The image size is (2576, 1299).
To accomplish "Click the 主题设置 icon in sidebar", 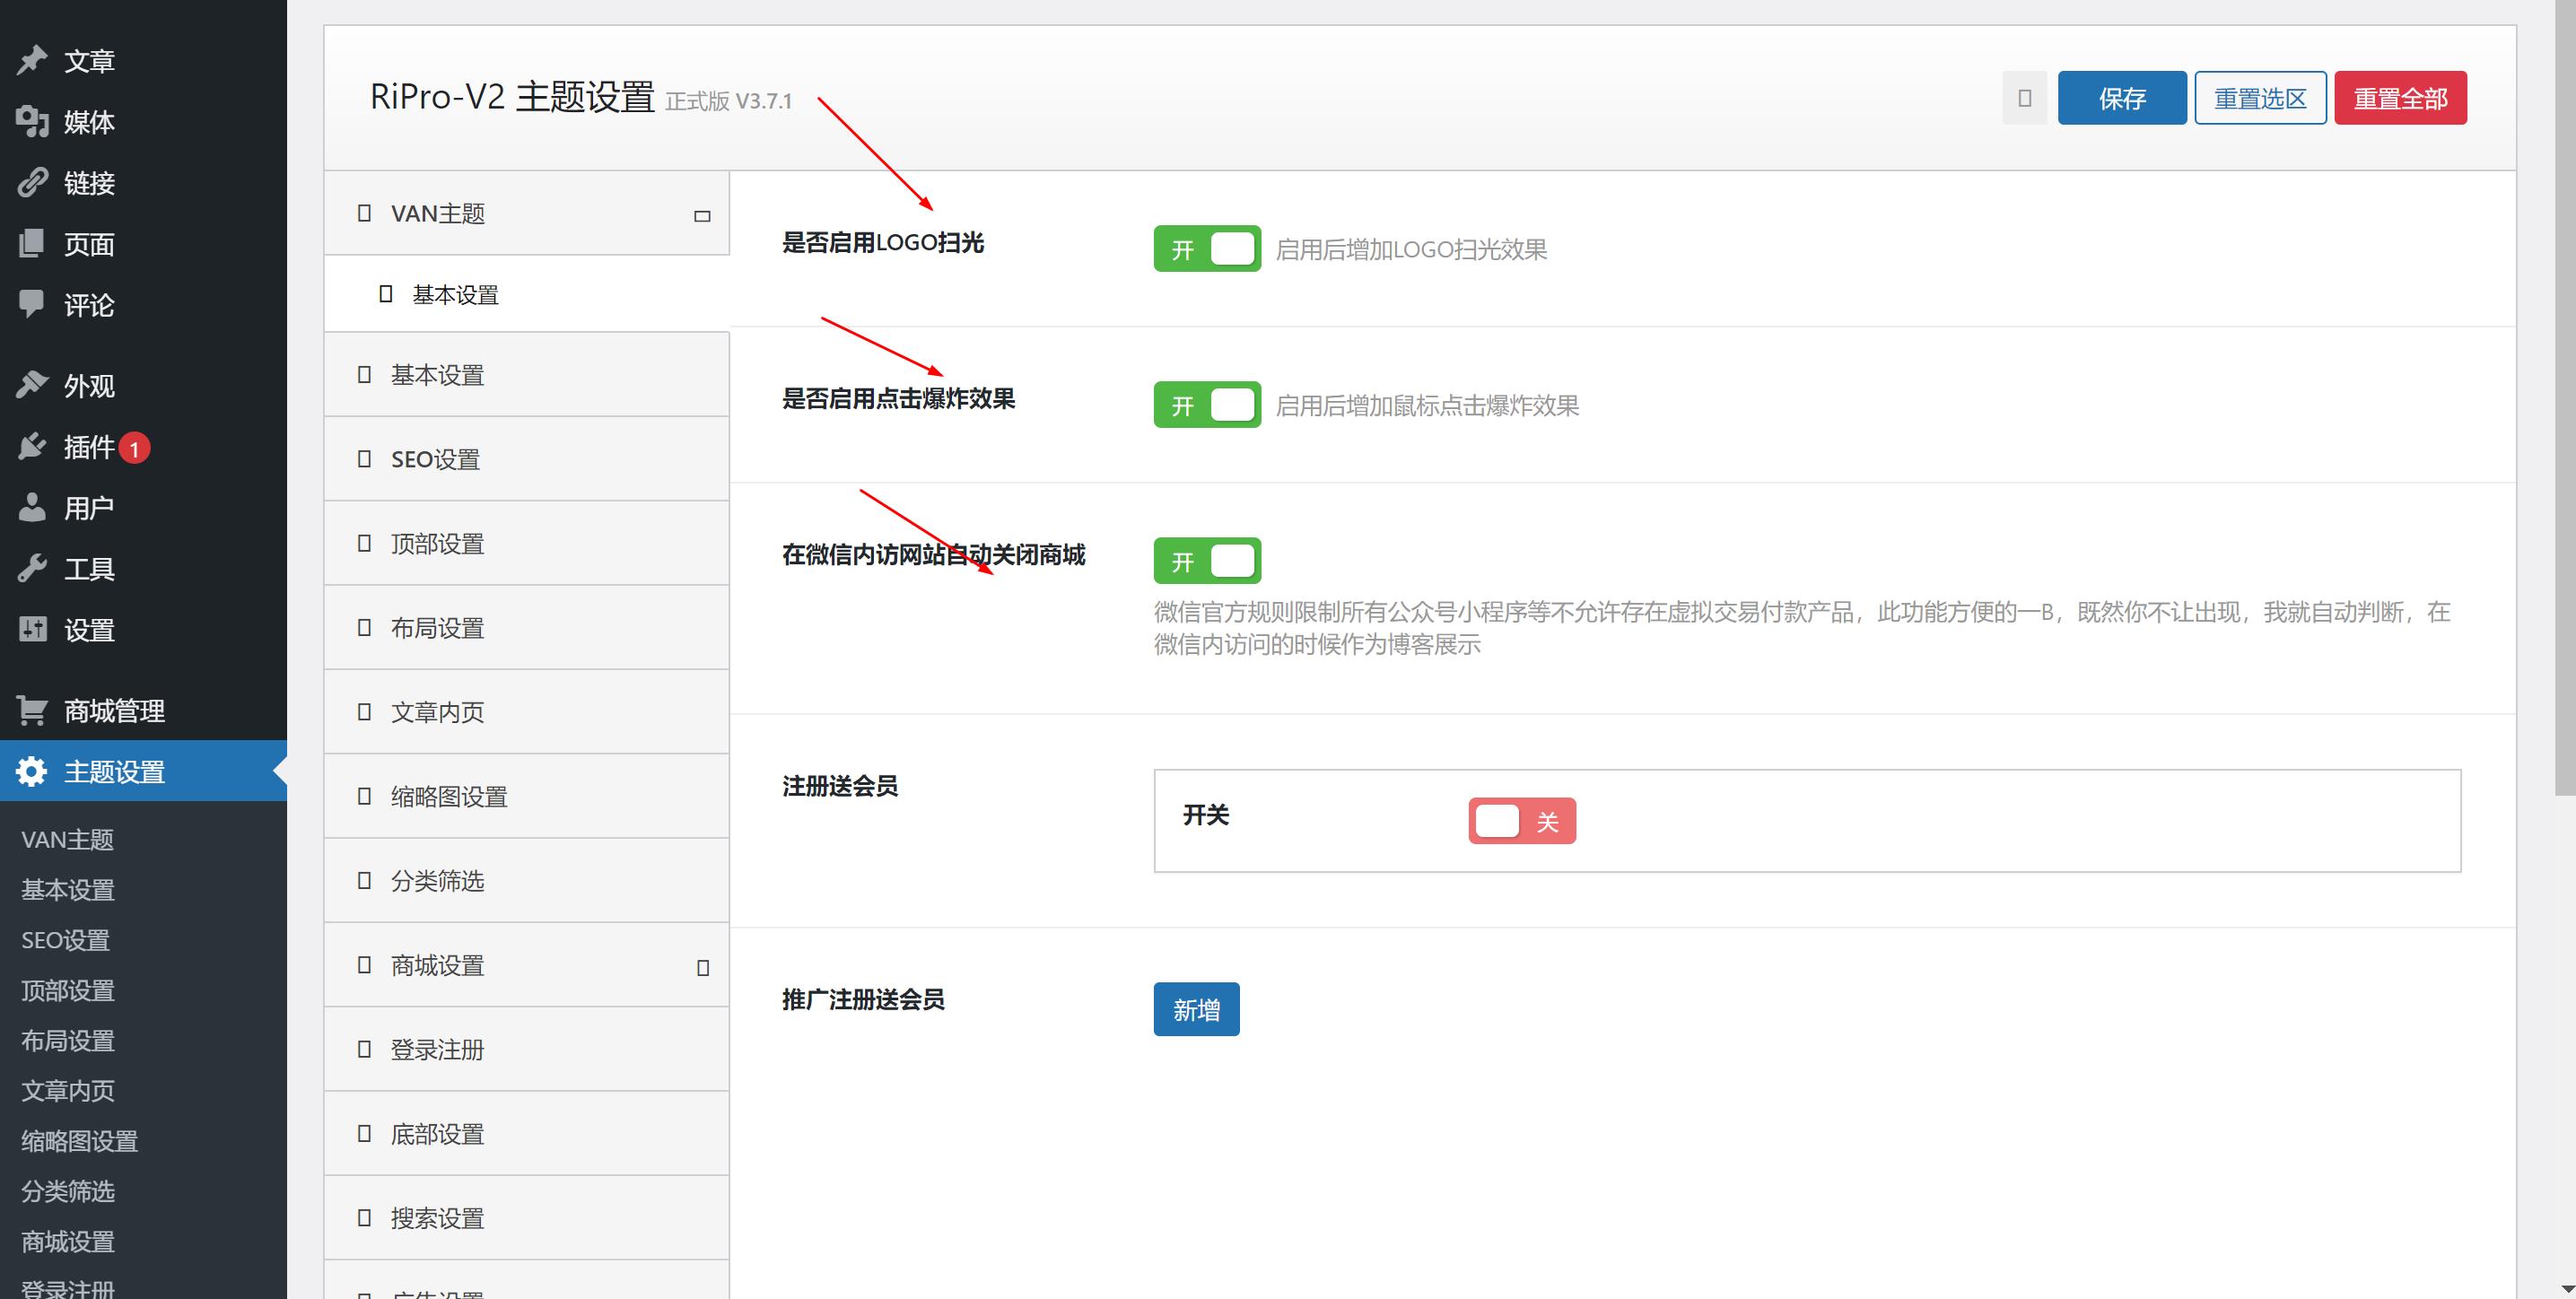I will (x=31, y=771).
